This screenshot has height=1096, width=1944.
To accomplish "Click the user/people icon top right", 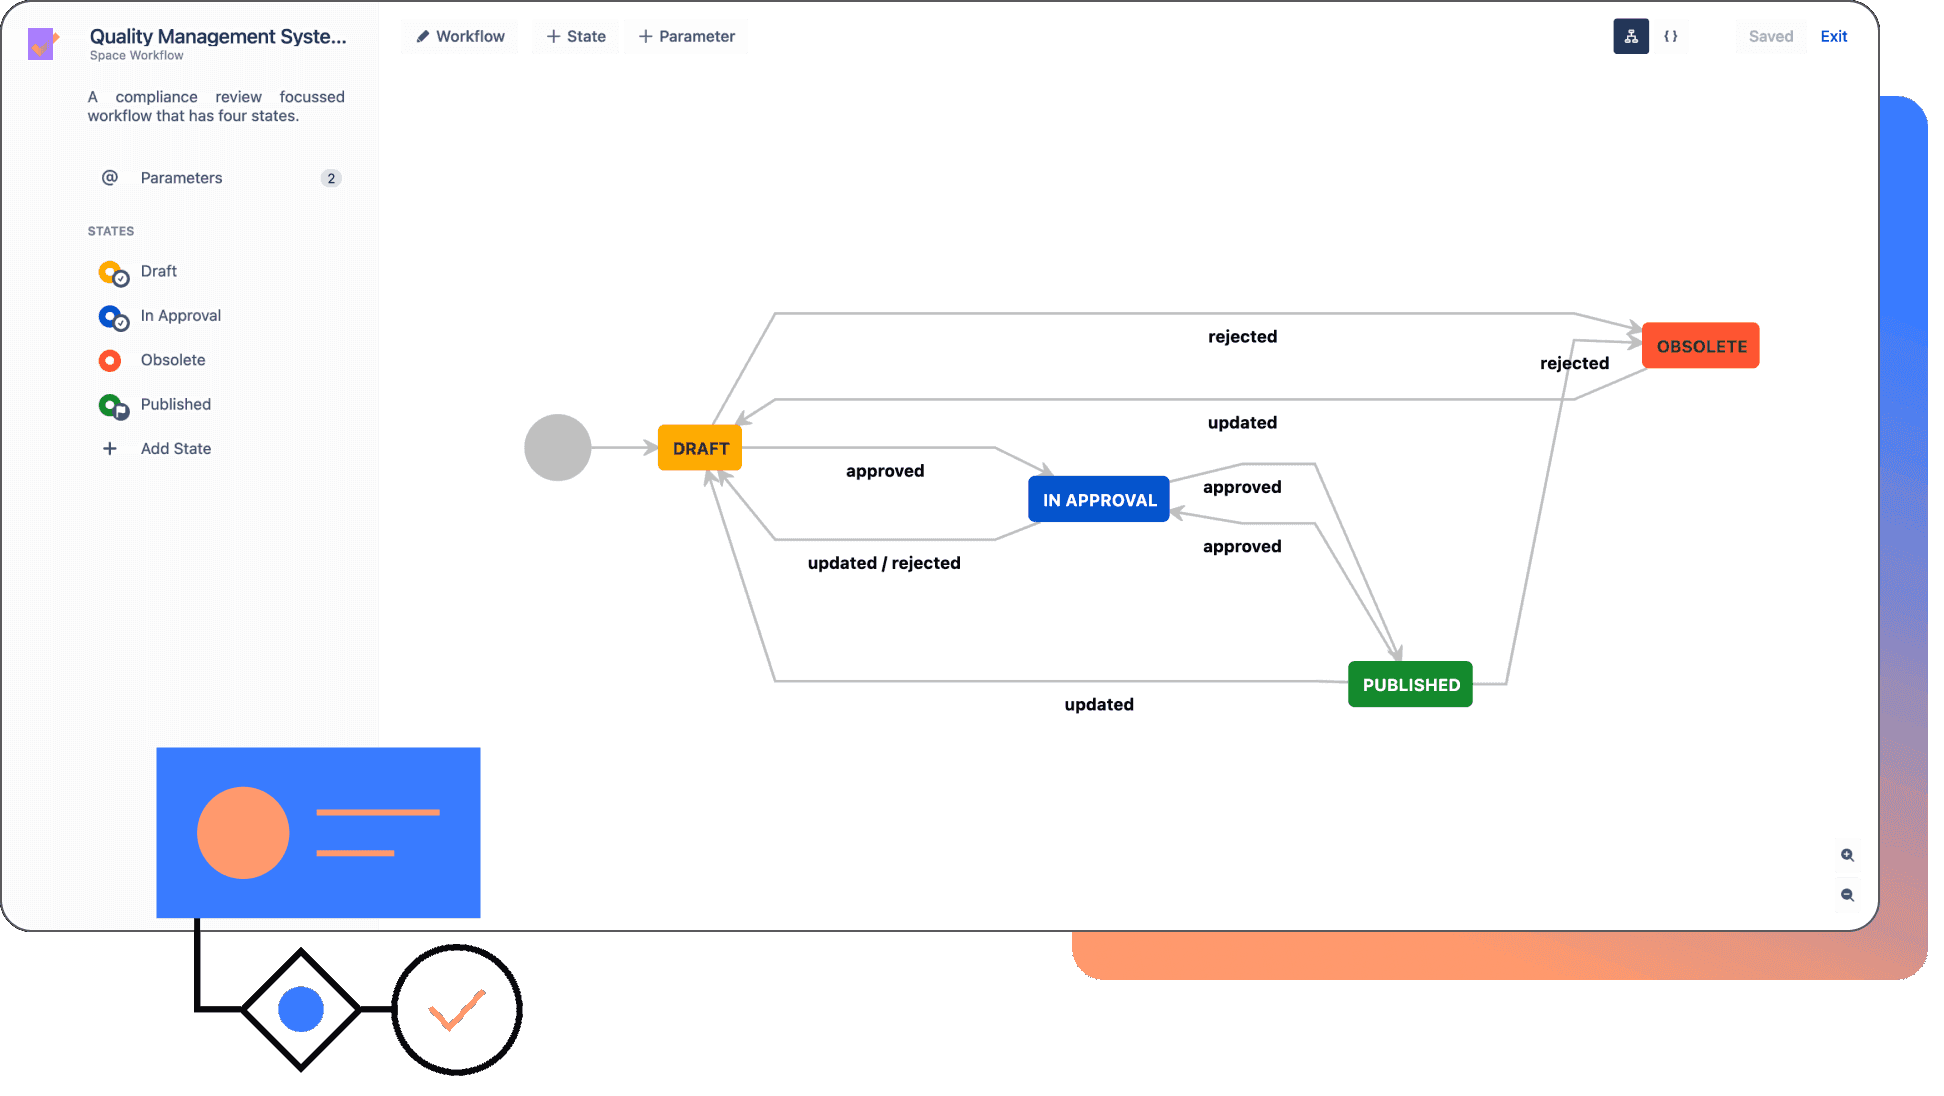I will pyautogui.click(x=1632, y=36).
